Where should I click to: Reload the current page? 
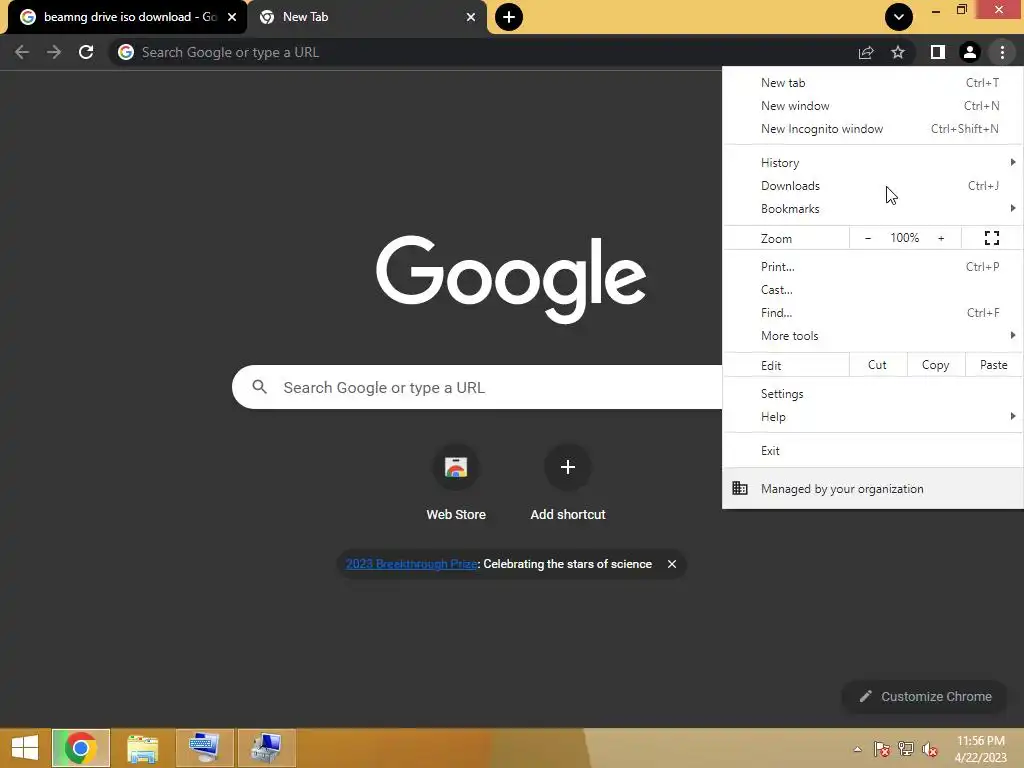pyautogui.click(x=86, y=52)
